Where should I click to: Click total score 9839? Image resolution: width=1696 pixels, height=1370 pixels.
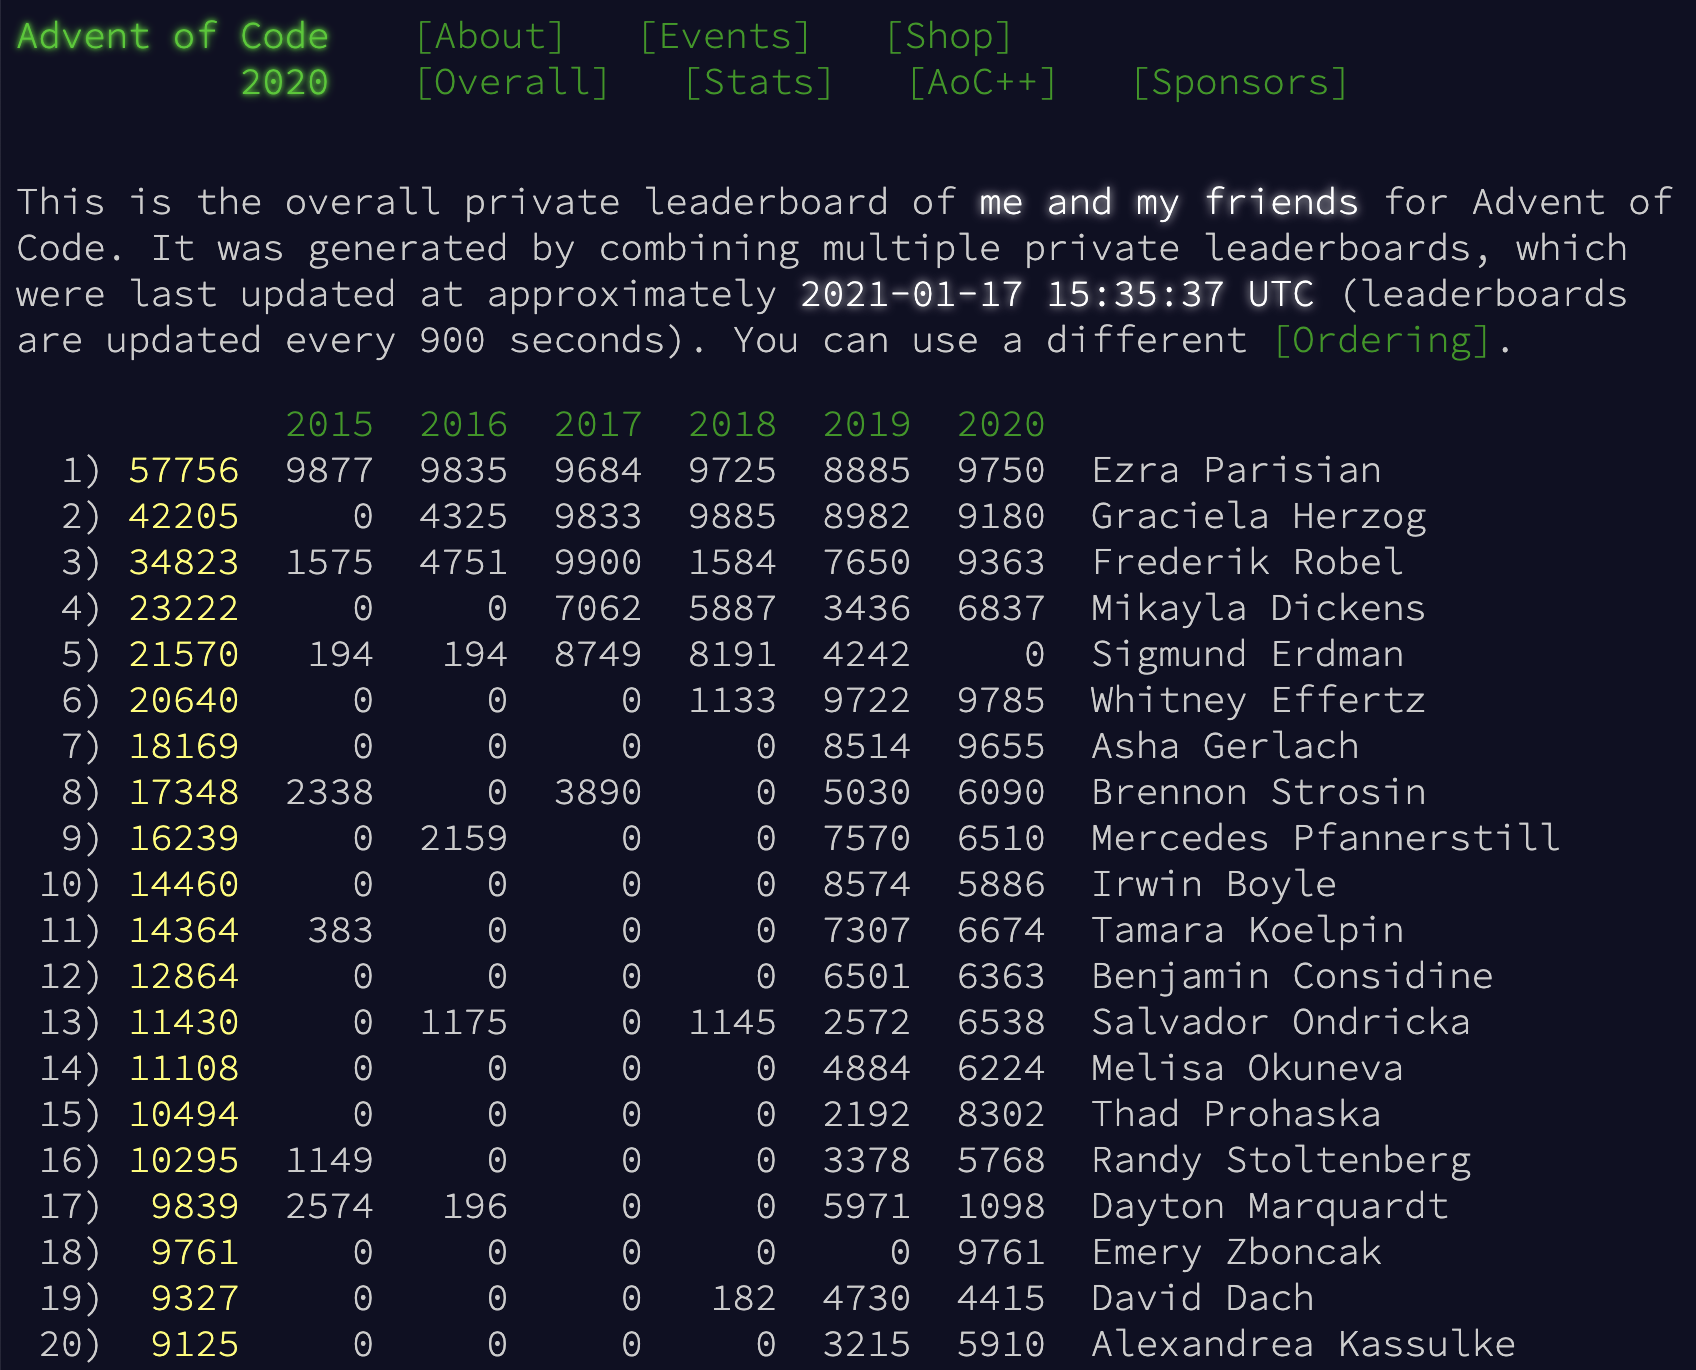point(195,1207)
